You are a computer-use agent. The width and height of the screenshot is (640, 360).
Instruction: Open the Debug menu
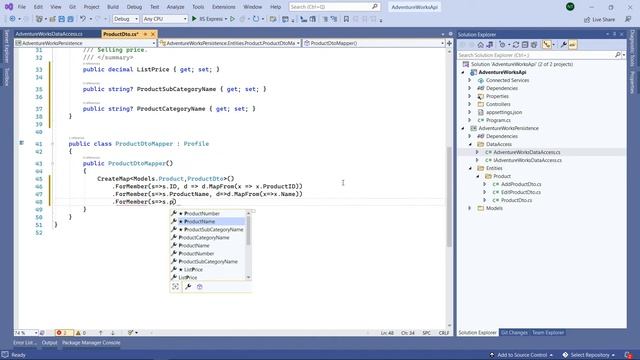[134, 7]
